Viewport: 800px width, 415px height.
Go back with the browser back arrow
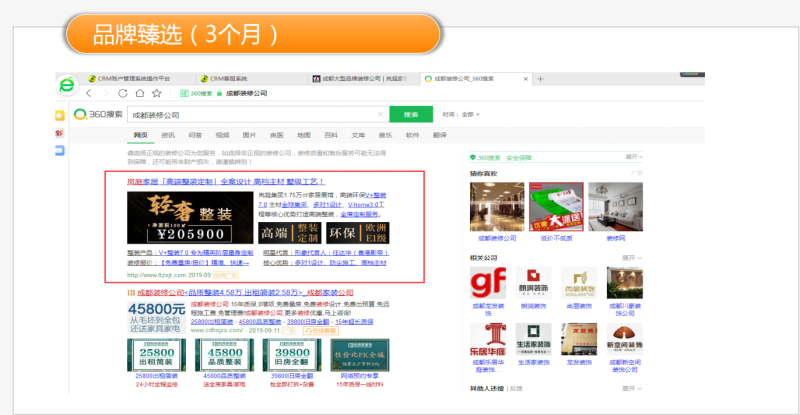coord(89,93)
